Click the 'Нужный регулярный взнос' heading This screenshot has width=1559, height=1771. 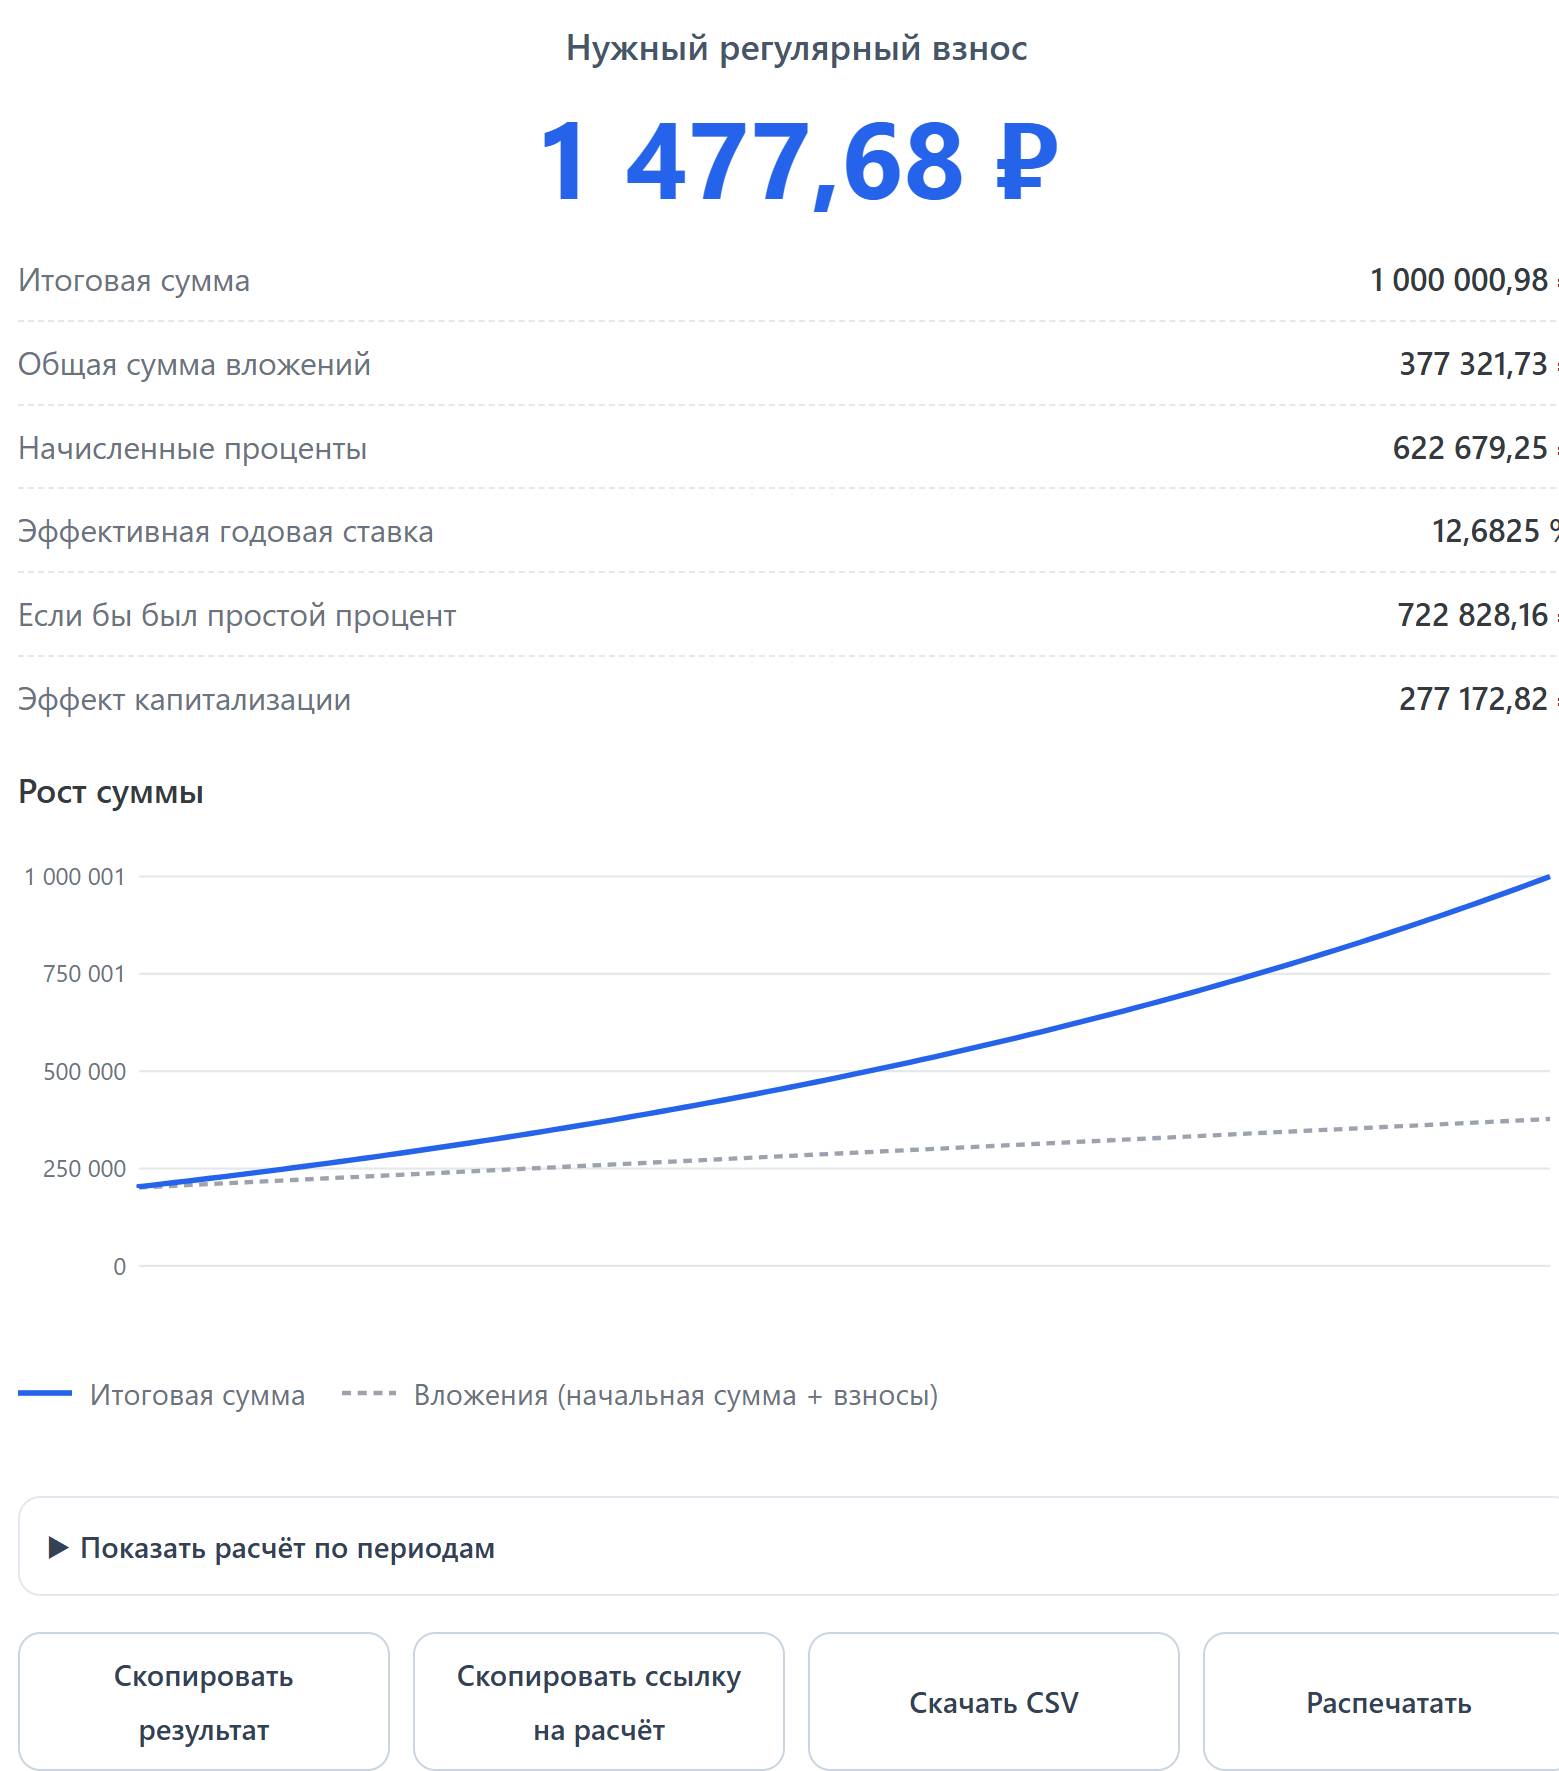tap(797, 48)
